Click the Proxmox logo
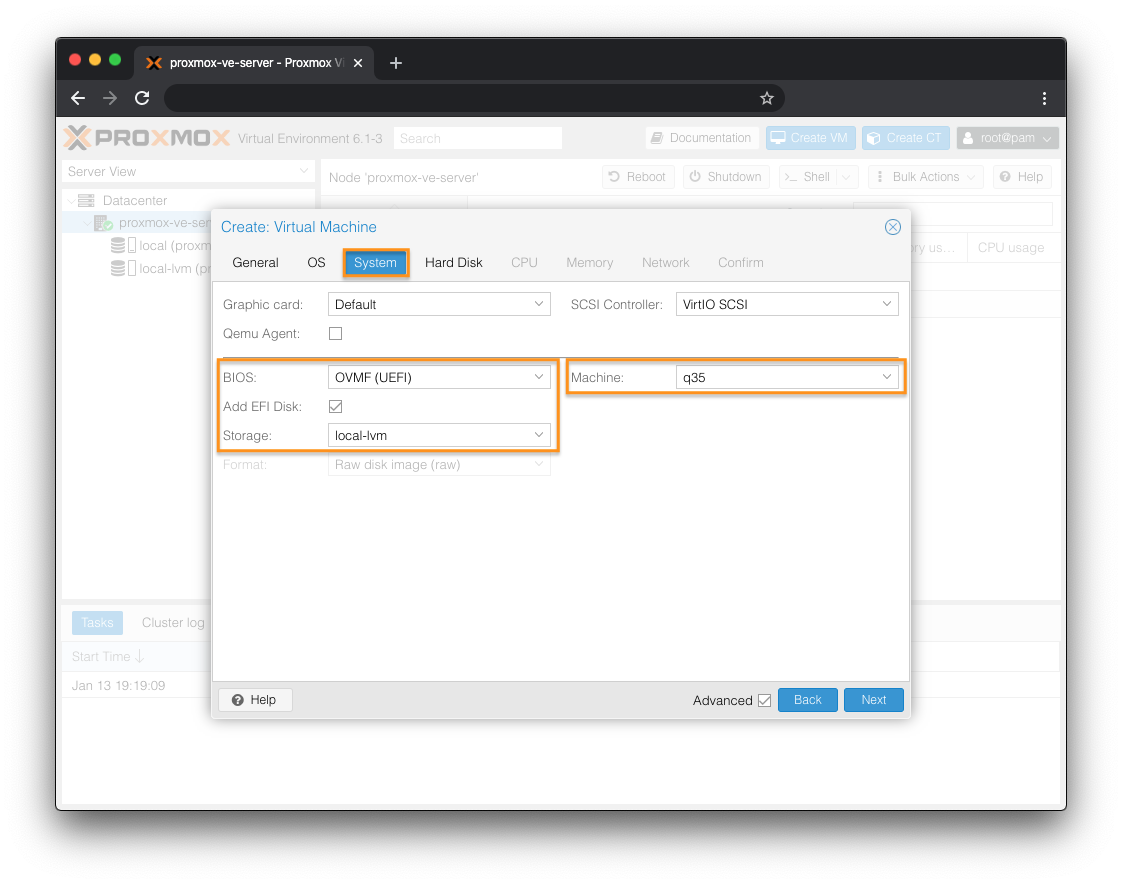 click(147, 137)
